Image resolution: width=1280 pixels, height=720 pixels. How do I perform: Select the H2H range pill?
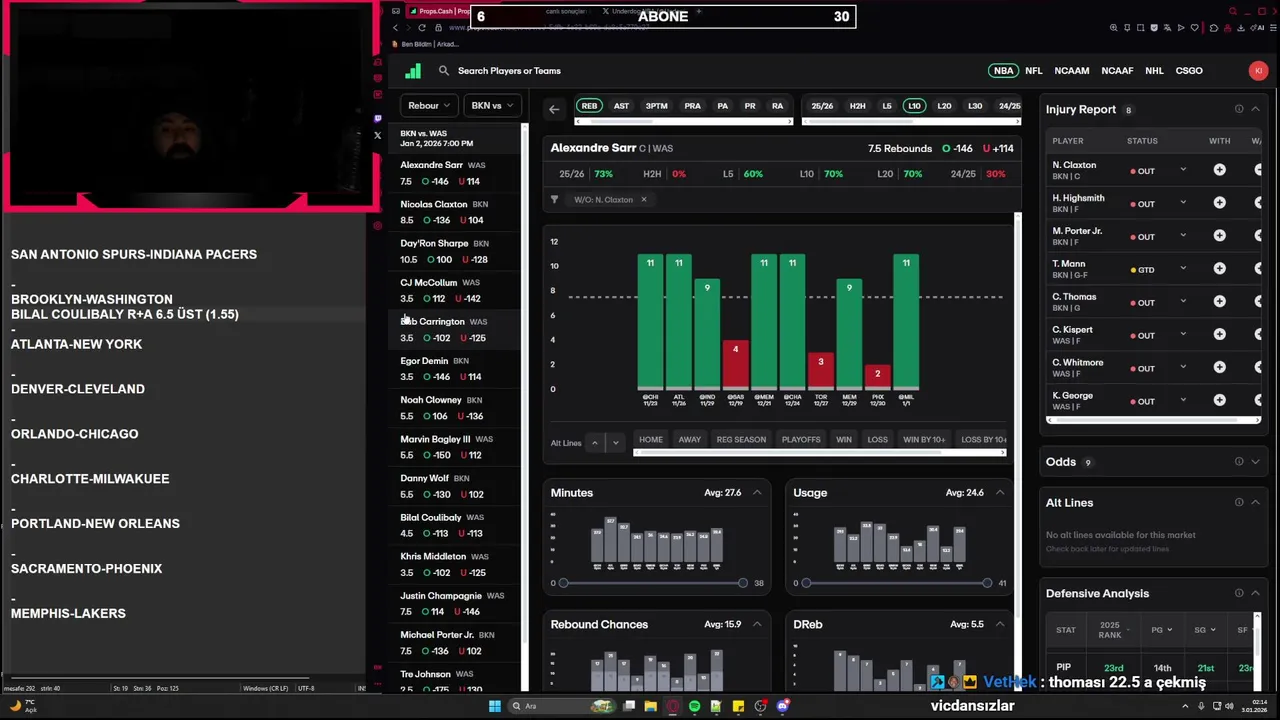pos(857,106)
